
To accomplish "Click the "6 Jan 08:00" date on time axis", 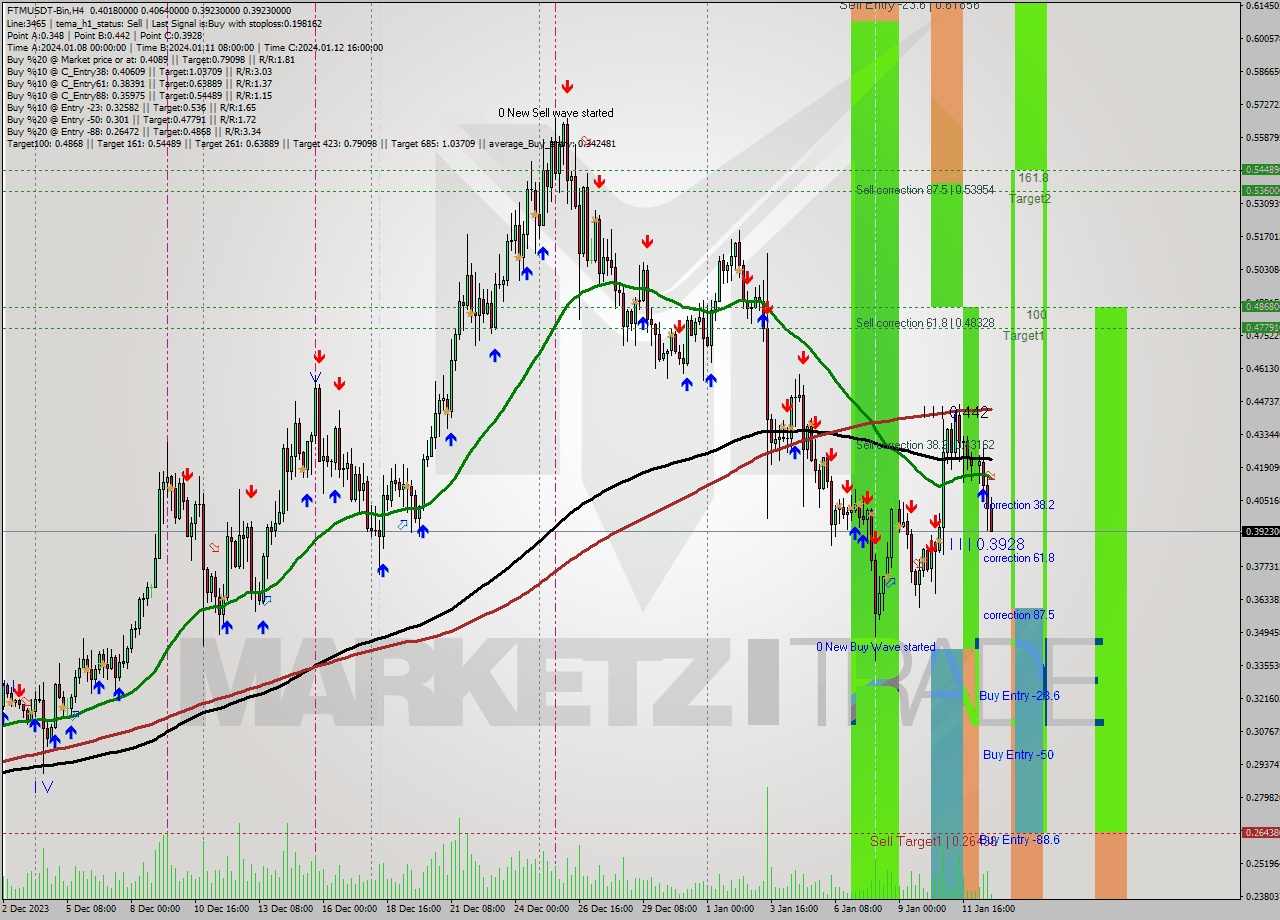I will click(858, 909).
